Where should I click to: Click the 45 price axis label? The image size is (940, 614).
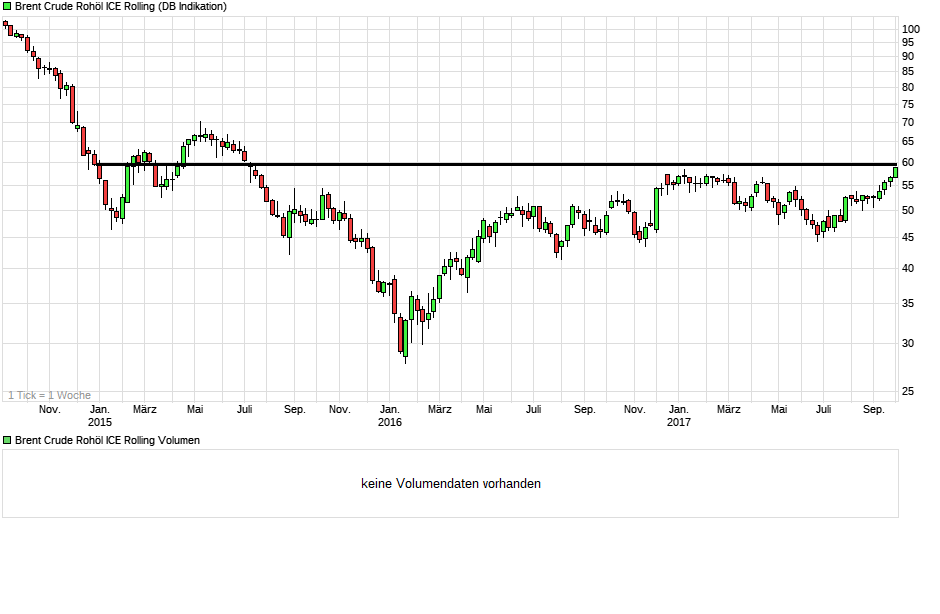pyautogui.click(x=908, y=237)
